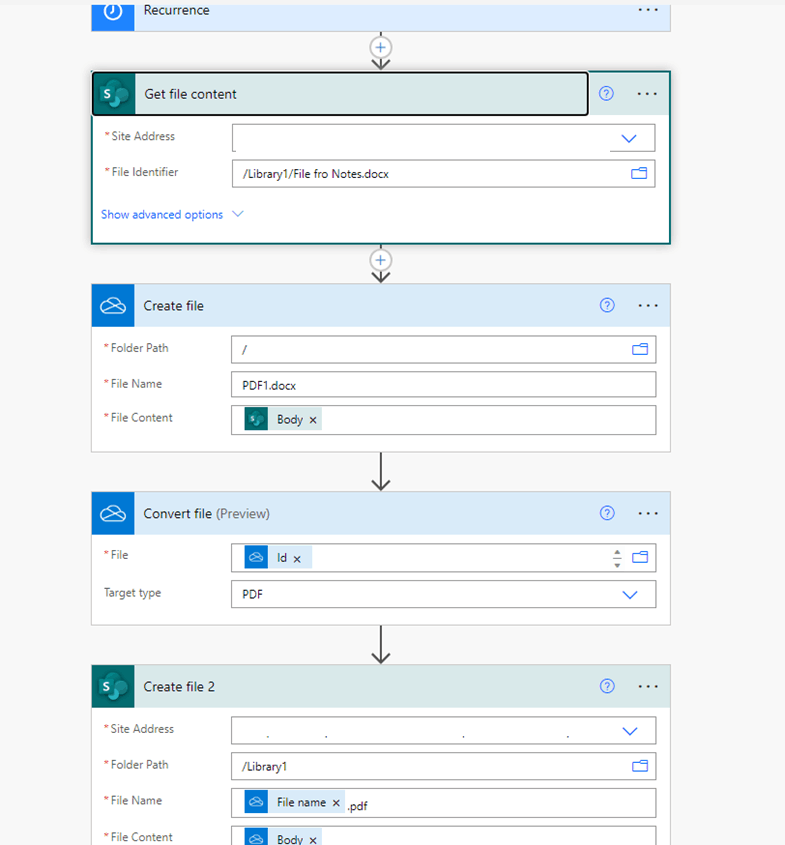Click the chevron next to Show advanced options
Viewport: 785px width, 845px height.
click(238, 214)
